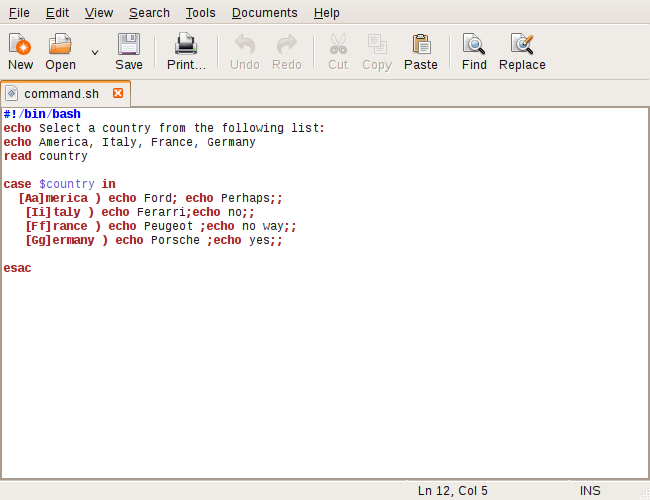Click the word Ford in America line
The image size is (650, 500).
tap(158, 198)
